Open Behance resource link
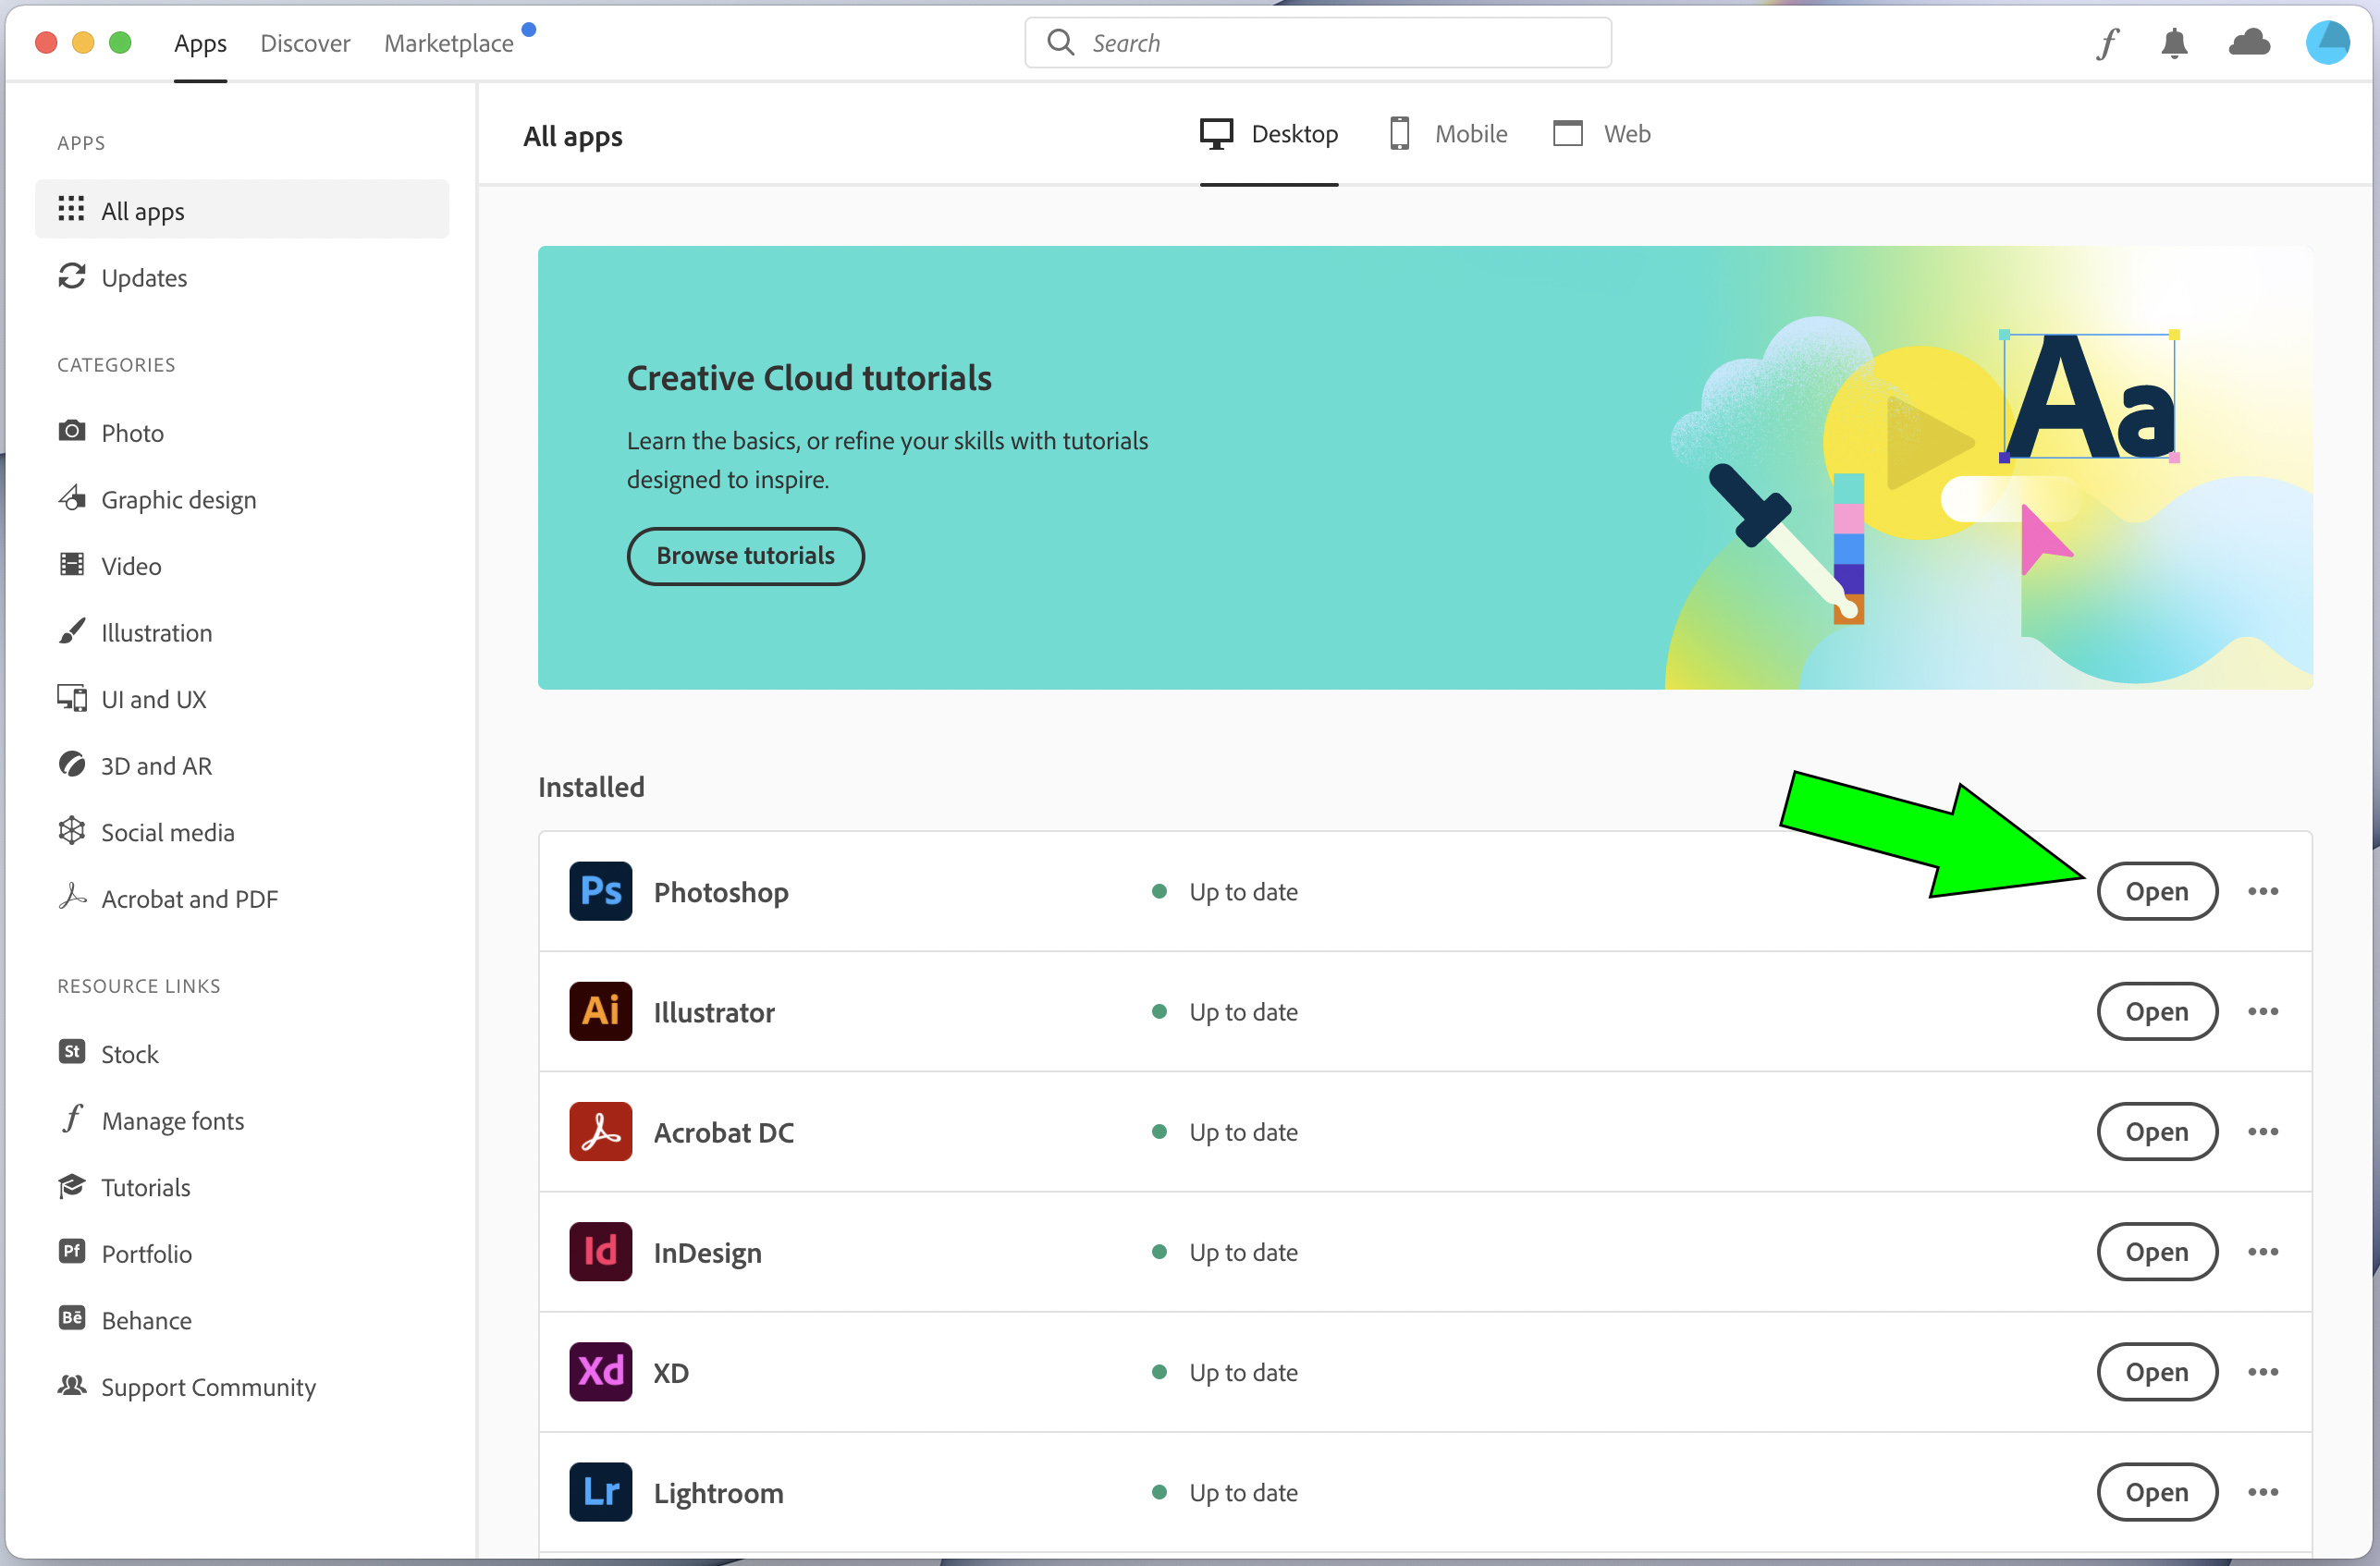This screenshot has width=2380, height=1566. pyautogui.click(x=125, y=1319)
